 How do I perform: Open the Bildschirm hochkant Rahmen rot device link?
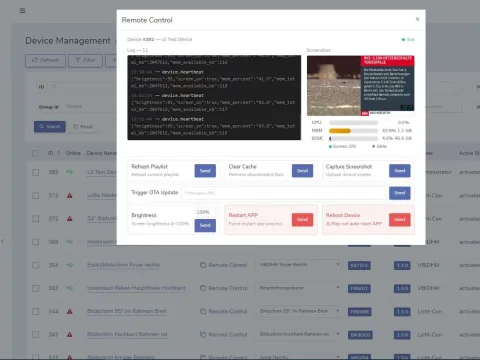pyautogui.click(x=127, y=334)
